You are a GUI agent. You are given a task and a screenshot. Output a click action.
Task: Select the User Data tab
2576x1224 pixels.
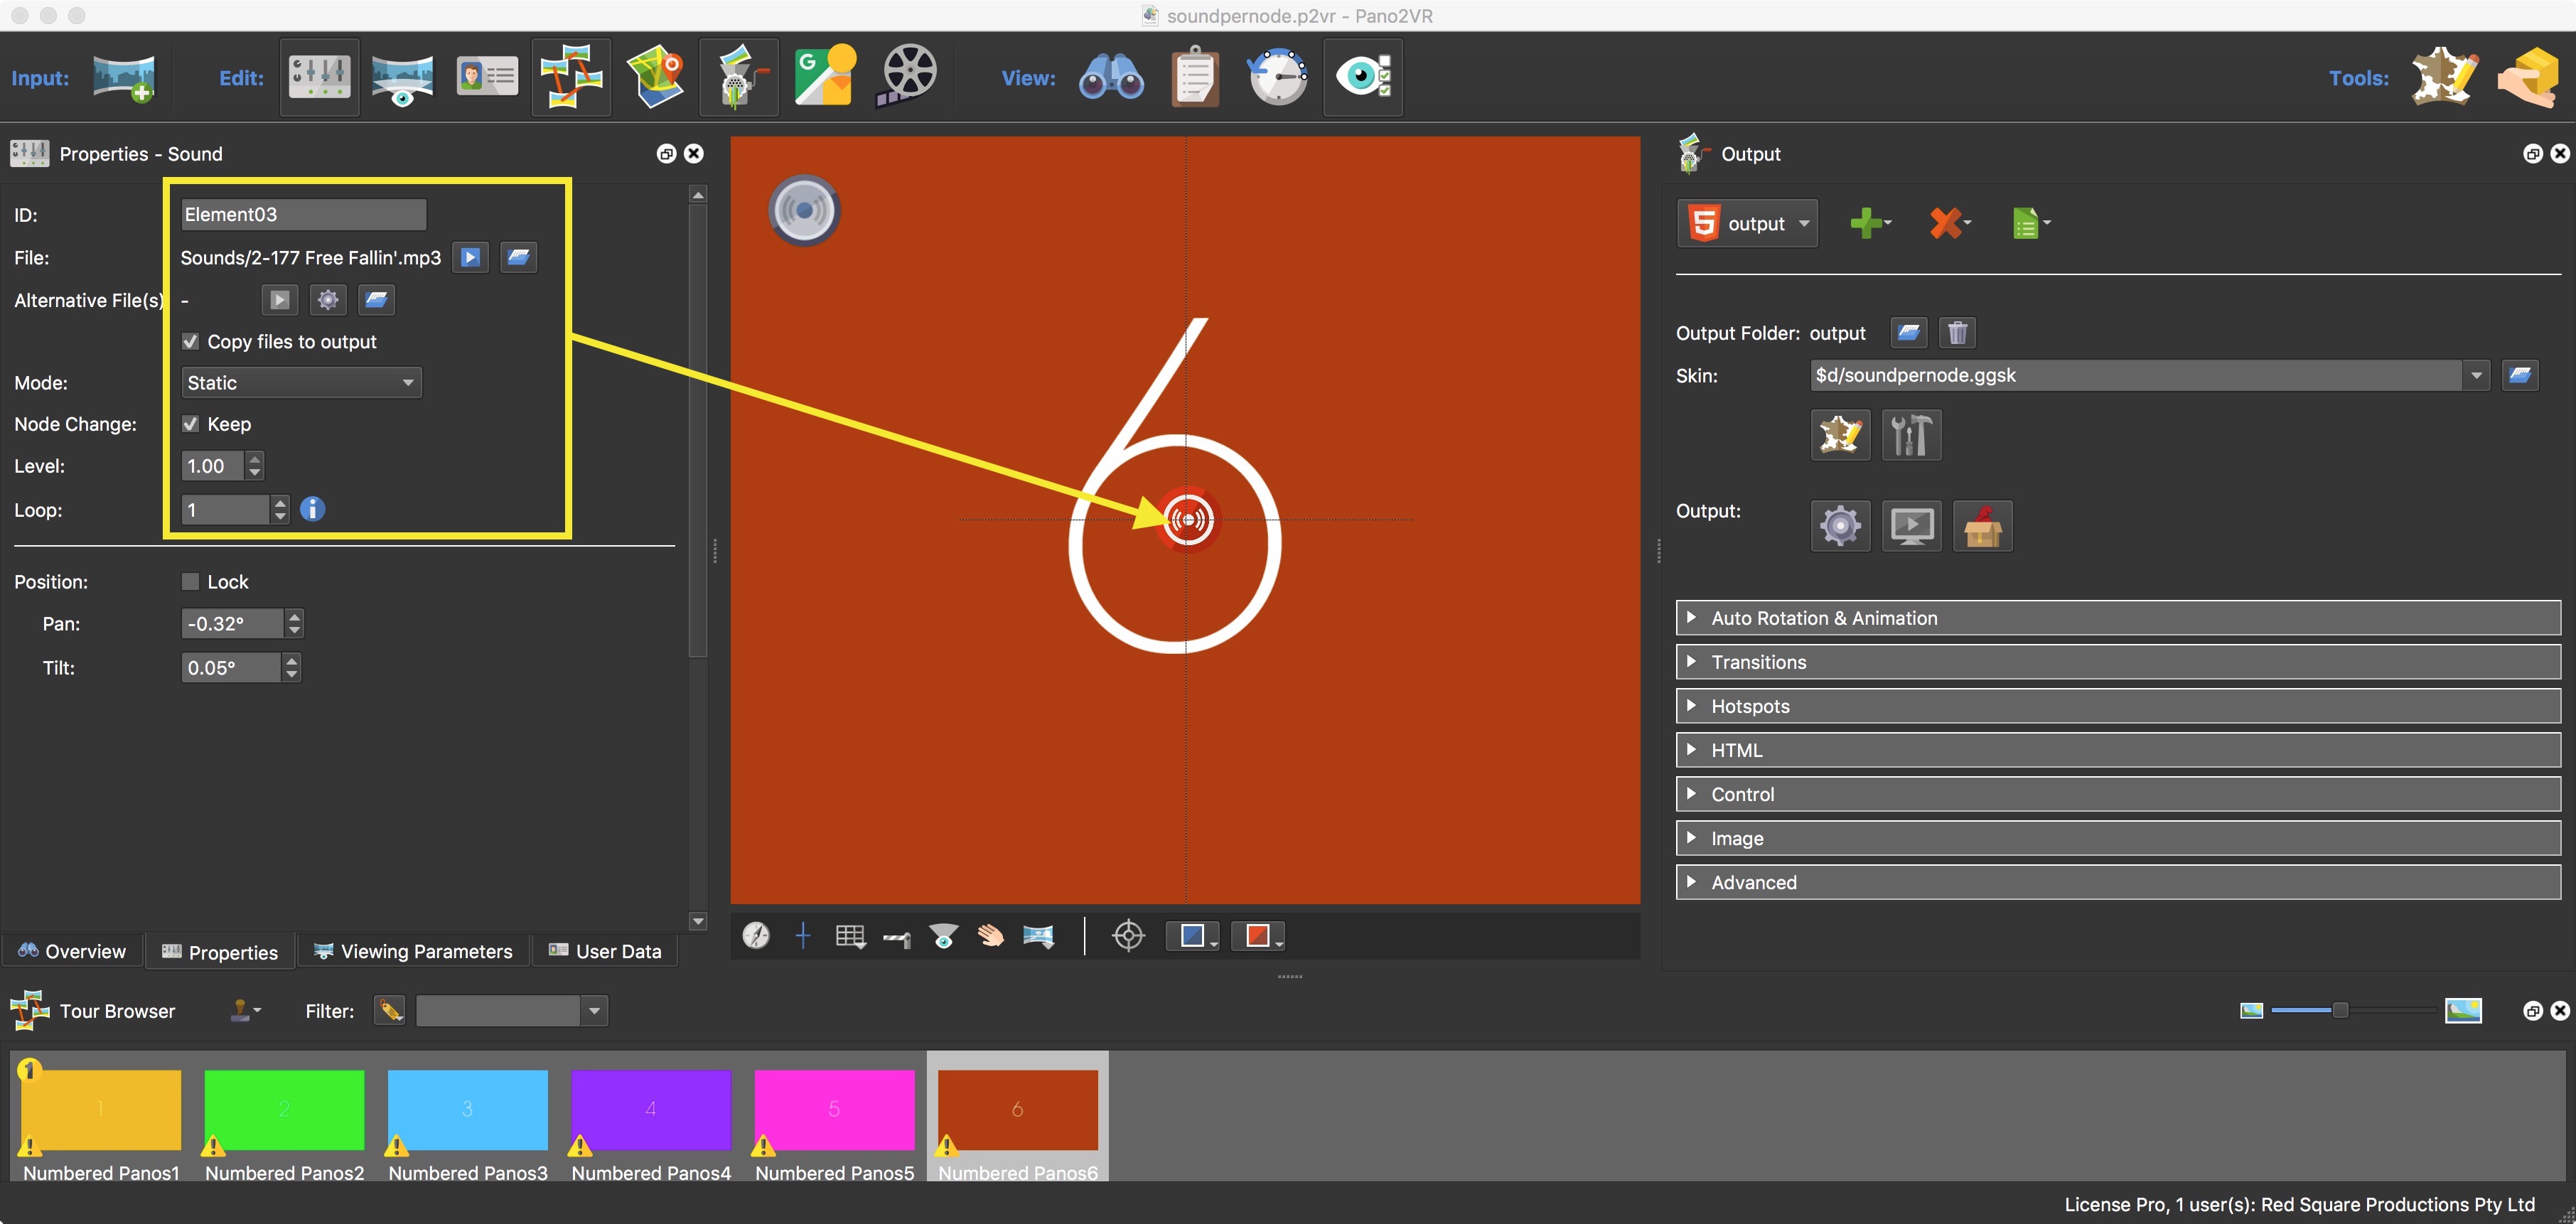click(606, 951)
